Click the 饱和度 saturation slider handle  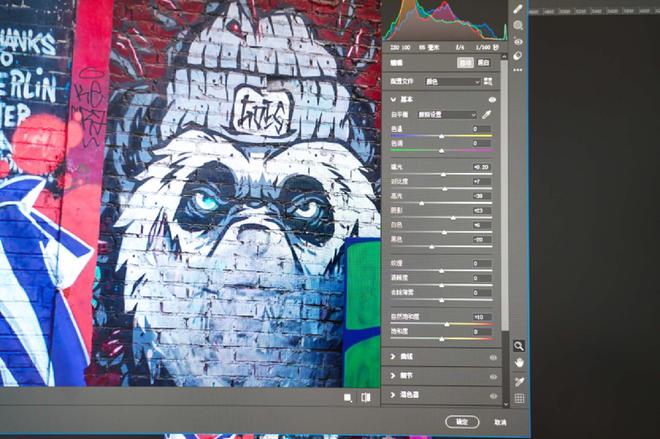441,339
